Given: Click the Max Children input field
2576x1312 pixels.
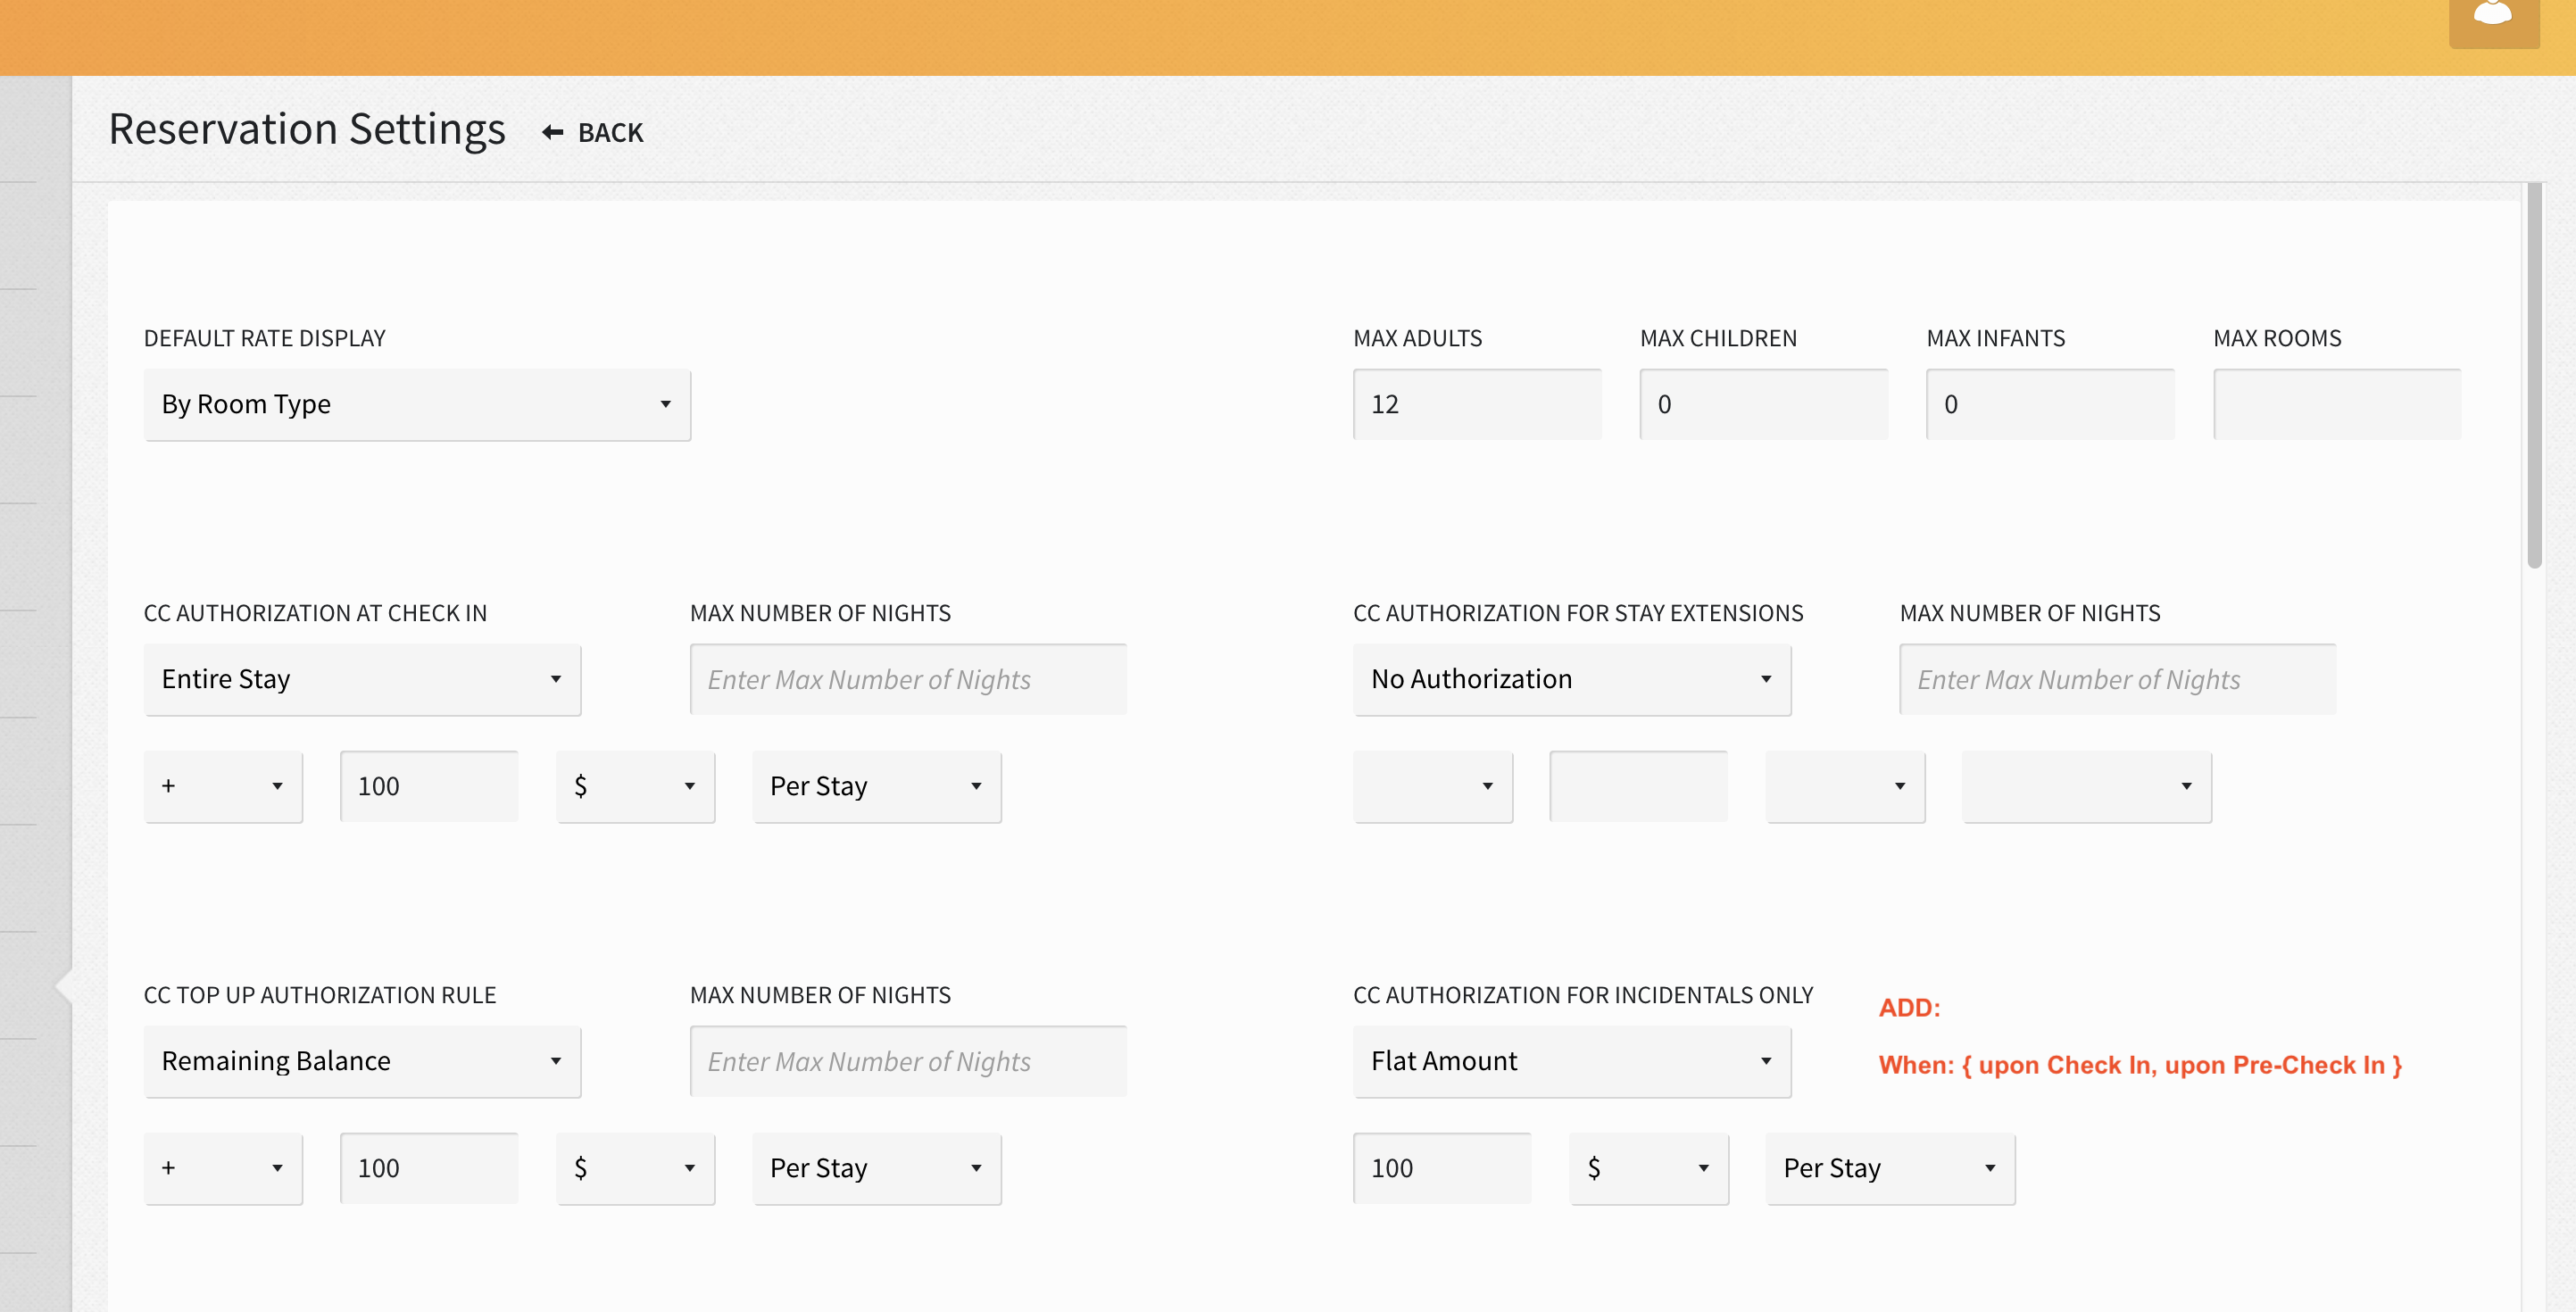Looking at the screenshot, I should (1762, 404).
